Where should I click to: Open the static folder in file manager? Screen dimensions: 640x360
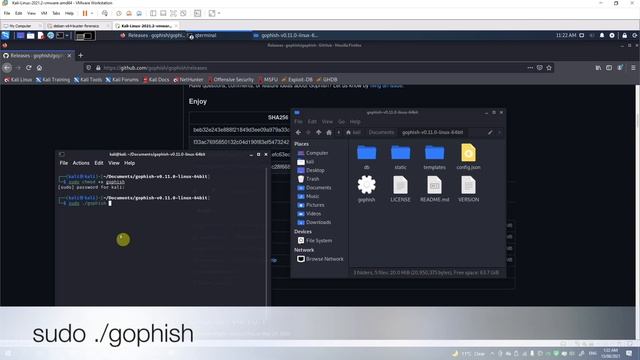(x=400, y=156)
